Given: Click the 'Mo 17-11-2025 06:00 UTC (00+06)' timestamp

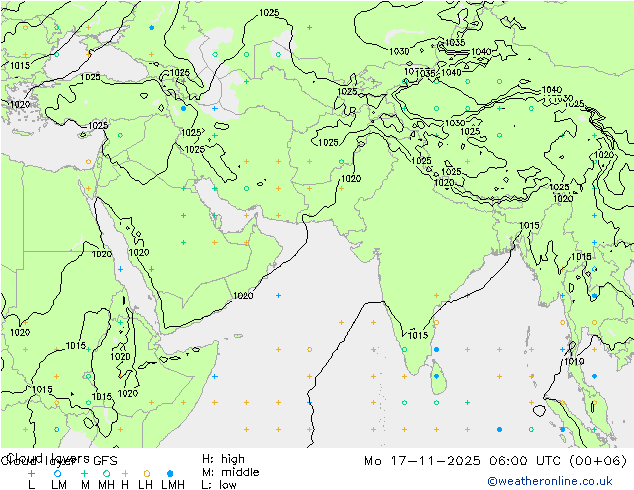Looking at the screenshot, I should [x=495, y=461].
